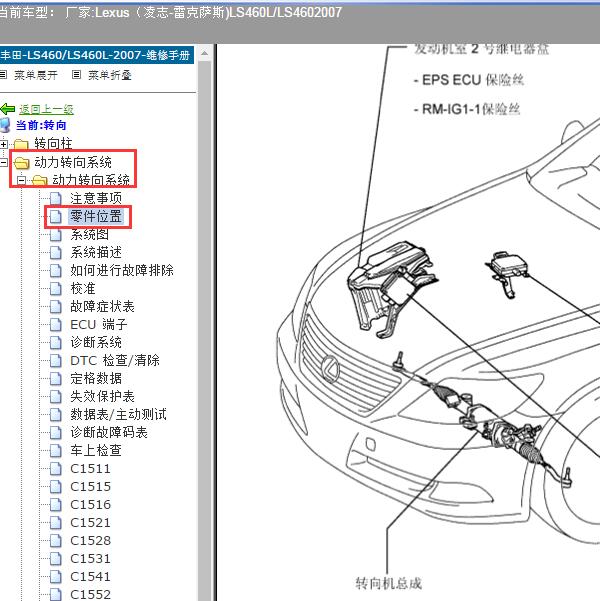Screen dimensions: 600x601
Task: Click the 当前:转向 label
Action: pyautogui.click(x=41, y=126)
